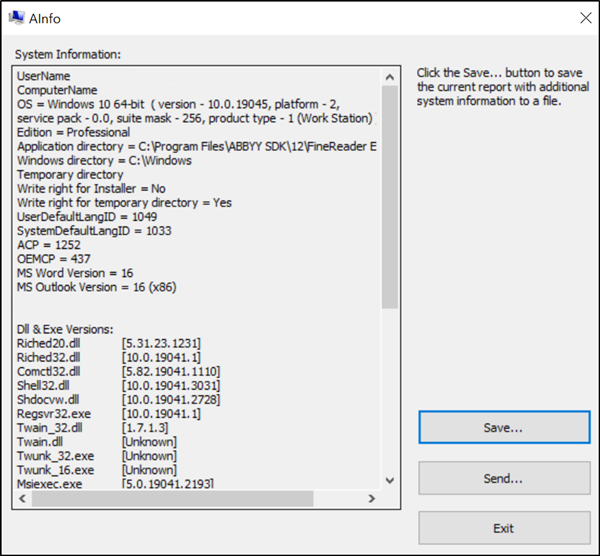Screen dimensions: 600x556
Task: Click the Shdocvw.dll entry
Action: click(48, 400)
